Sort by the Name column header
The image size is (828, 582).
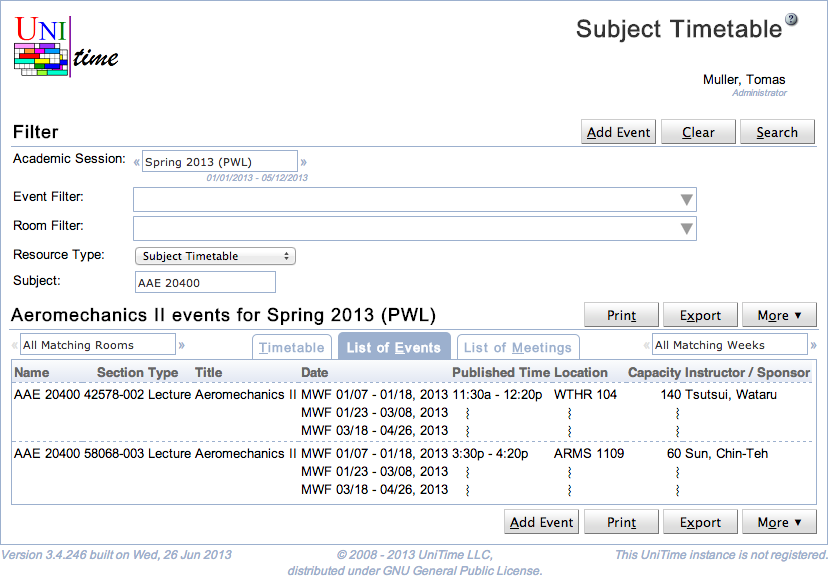(x=32, y=372)
